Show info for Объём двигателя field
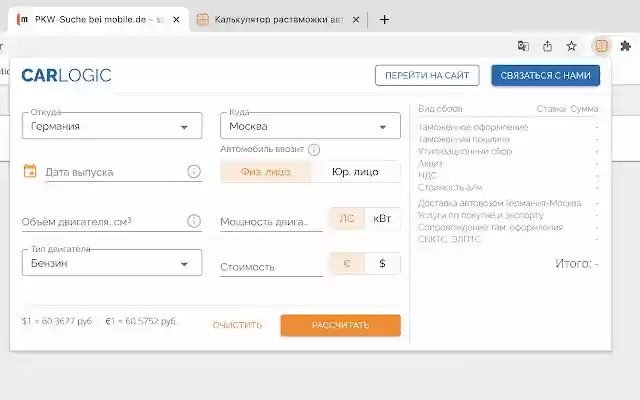640x400 pixels. coord(194,221)
